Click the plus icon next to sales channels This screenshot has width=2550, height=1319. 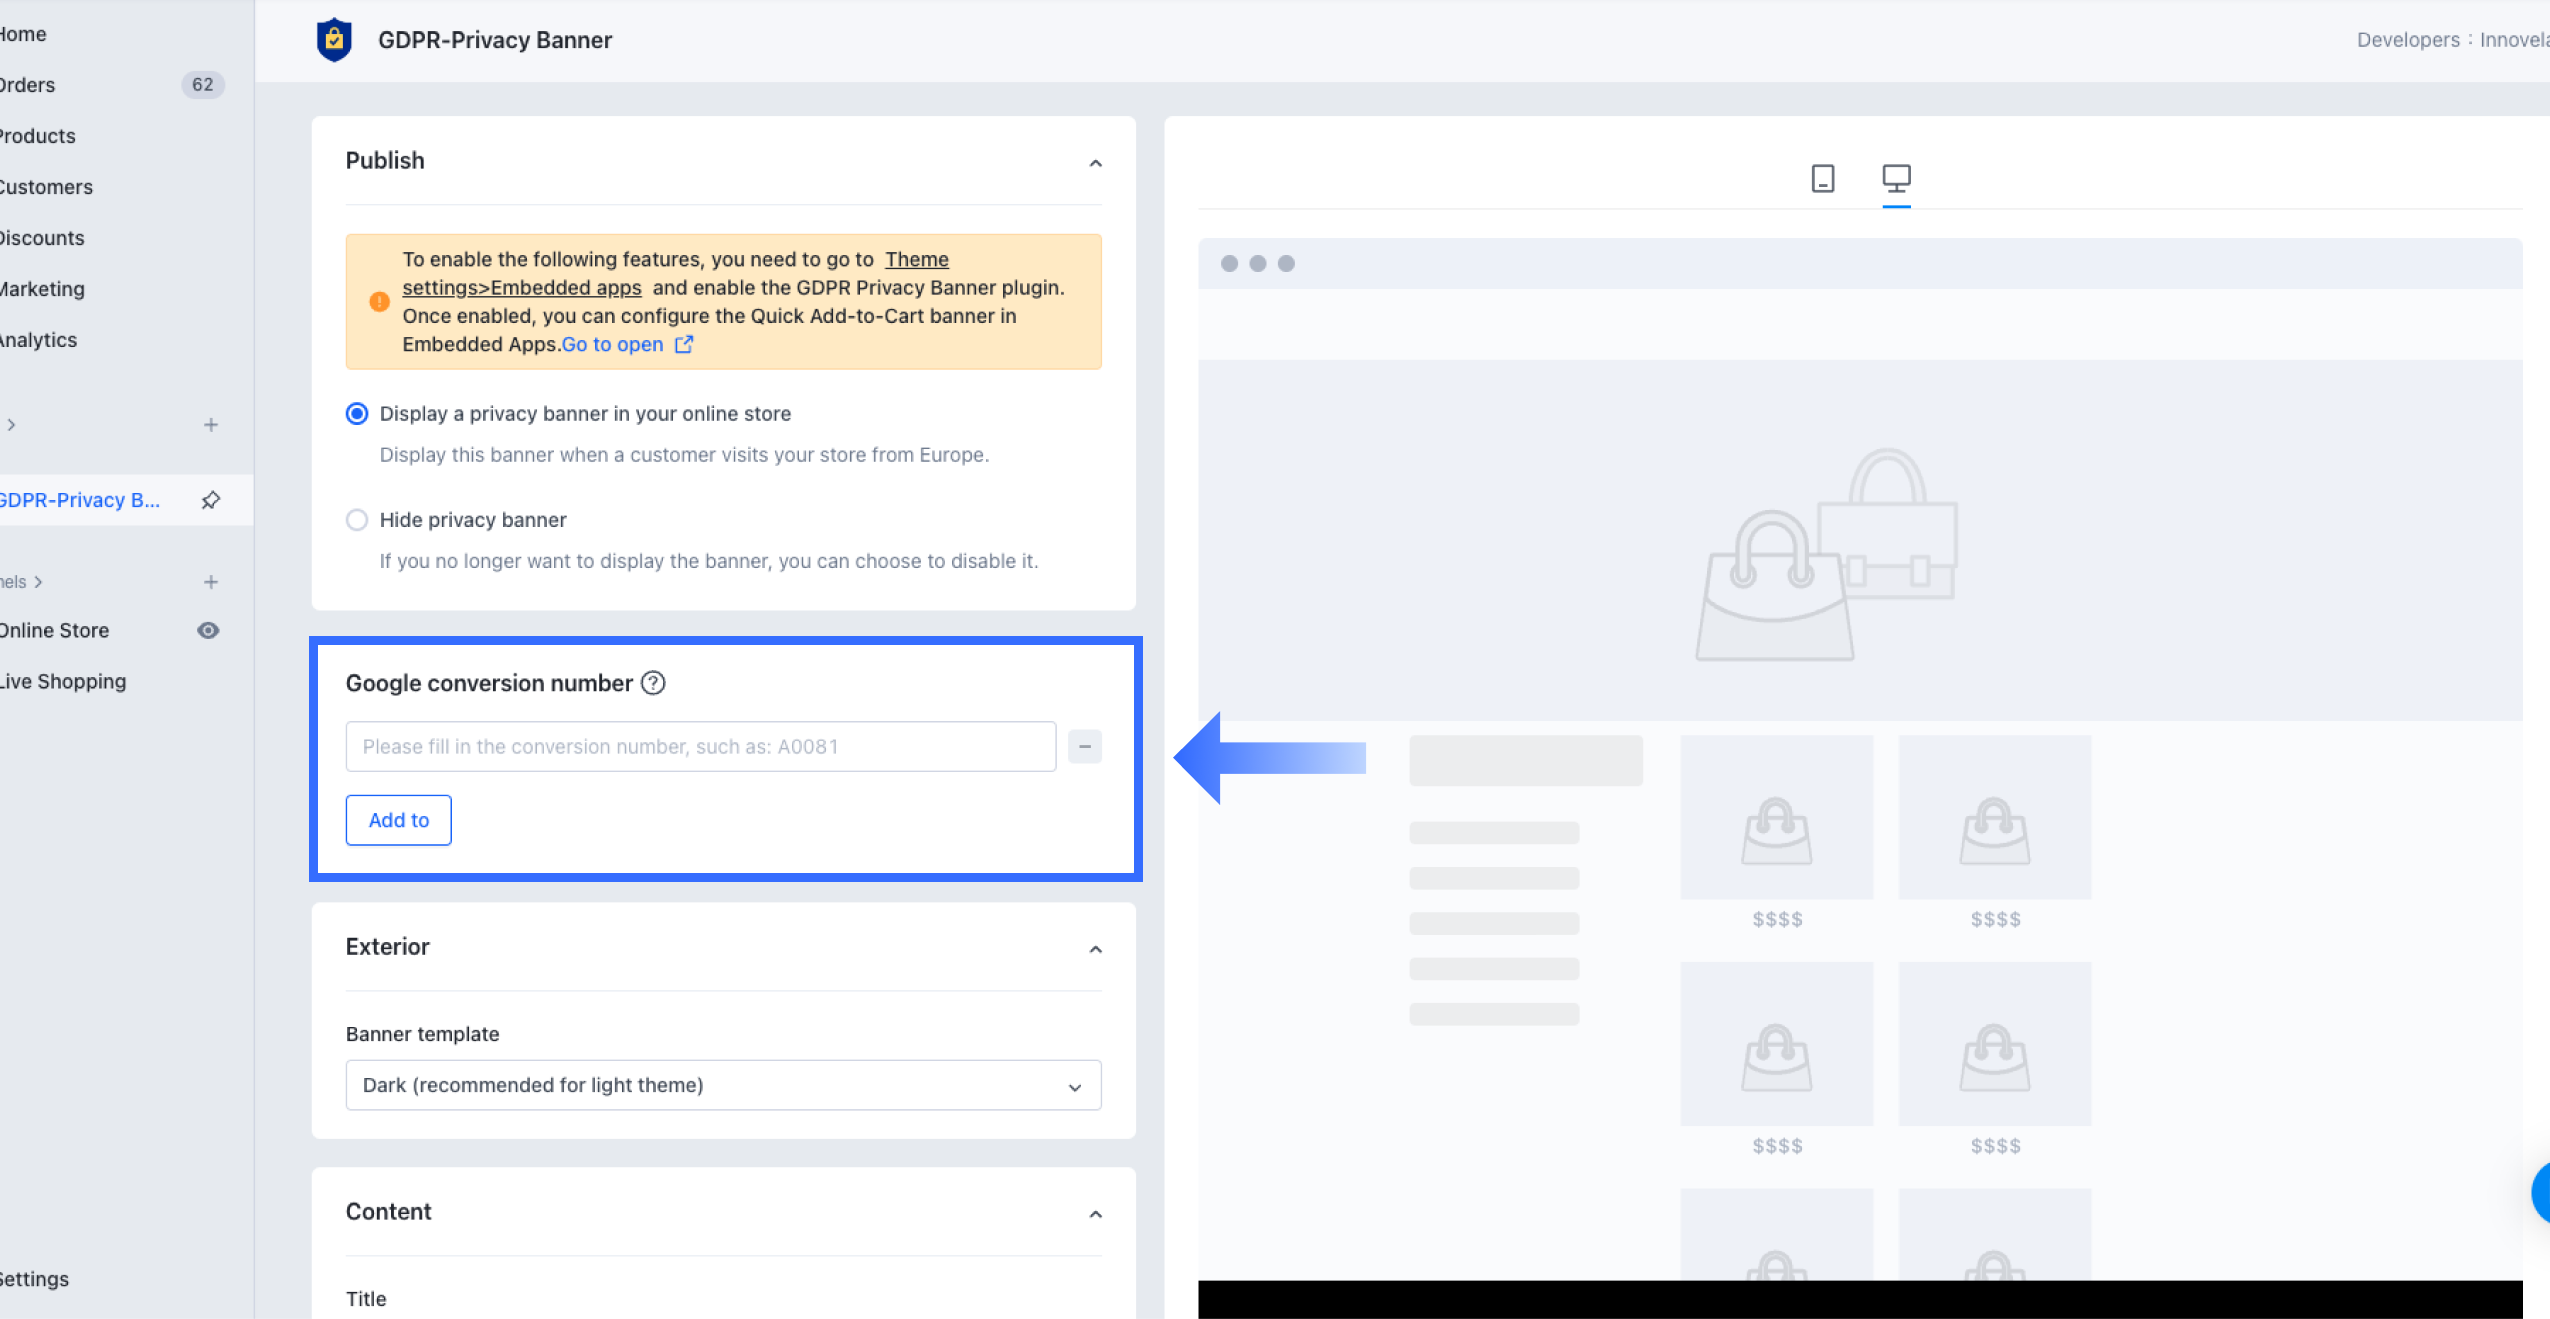click(x=210, y=582)
